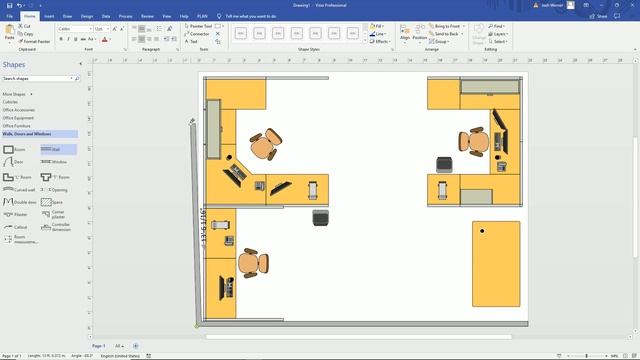Select the Room shape in the stencil
The image size is (640, 360).
point(14,149)
